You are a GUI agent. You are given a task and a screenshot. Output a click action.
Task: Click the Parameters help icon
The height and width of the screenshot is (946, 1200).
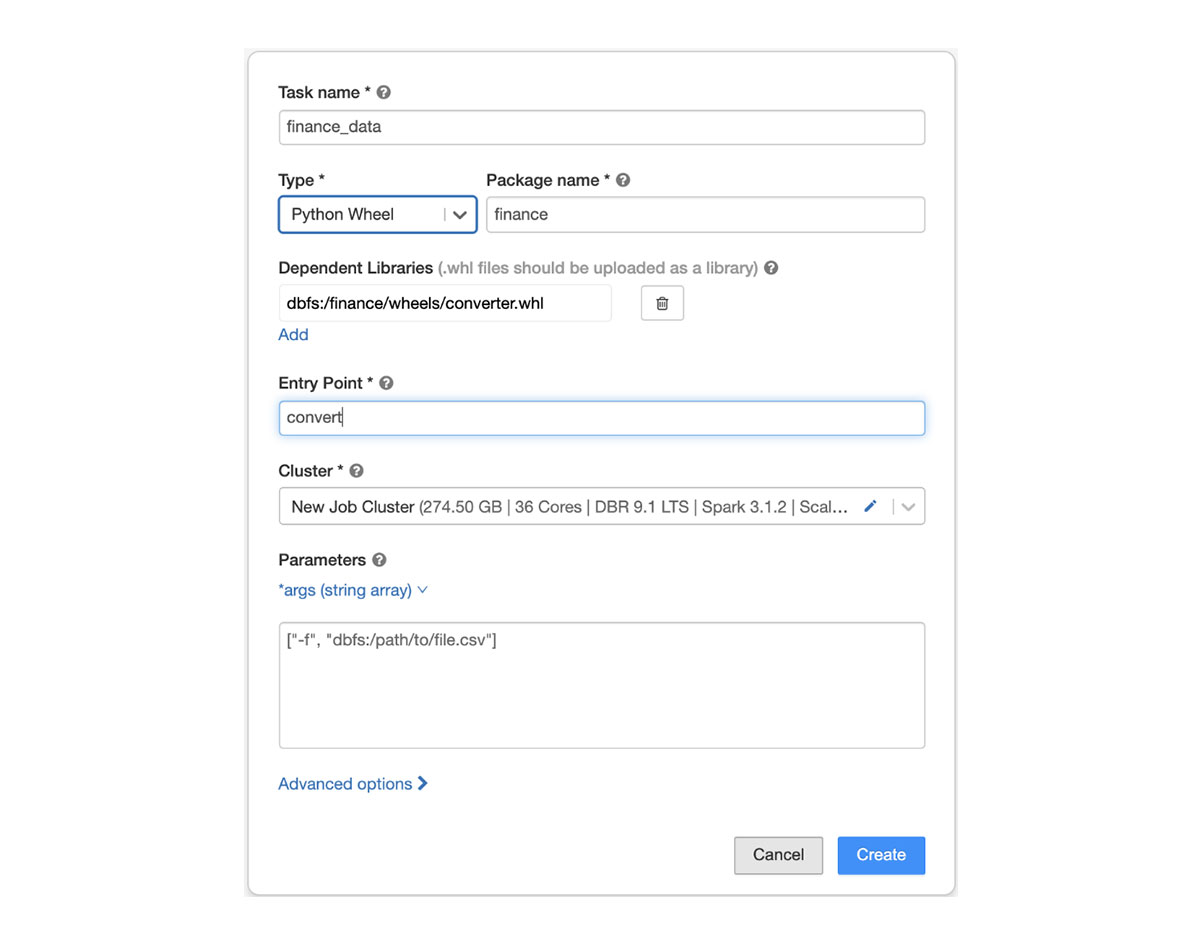click(x=378, y=560)
